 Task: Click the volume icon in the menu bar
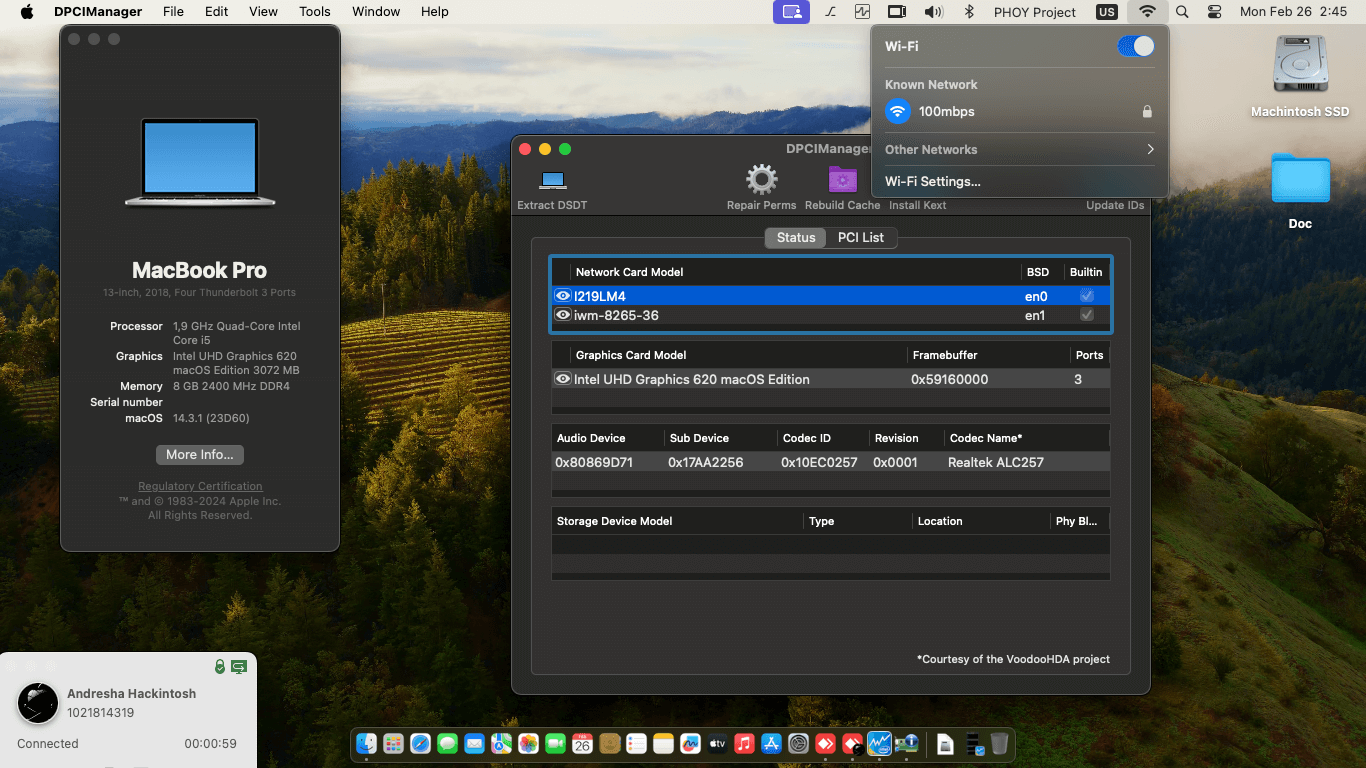click(935, 11)
